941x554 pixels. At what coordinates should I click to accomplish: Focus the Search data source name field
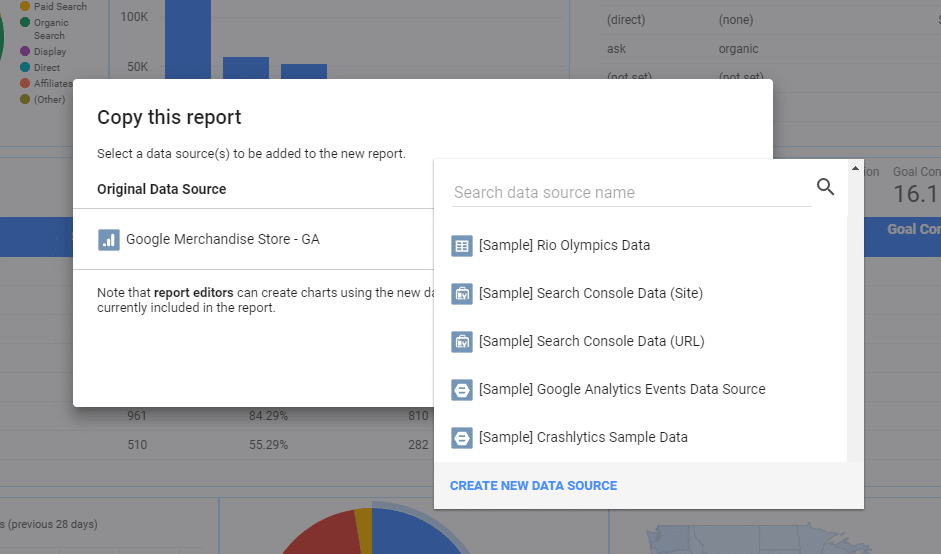click(631, 193)
